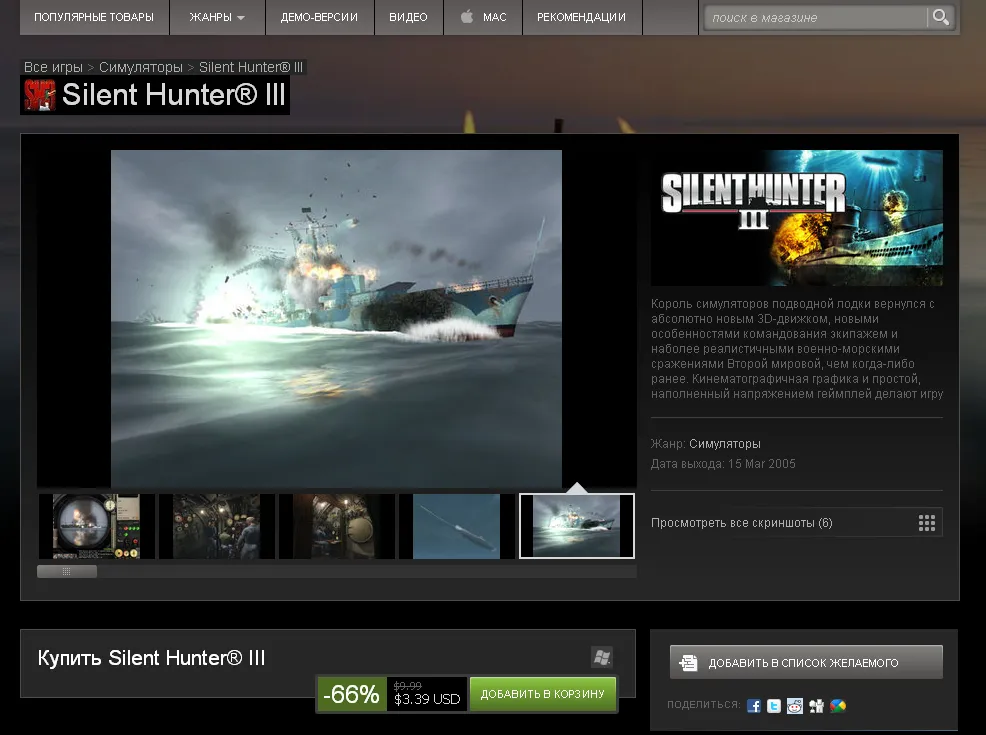Viewport: 986px width, 735px height.
Task: Go to Демо-версии section
Action: (319, 17)
